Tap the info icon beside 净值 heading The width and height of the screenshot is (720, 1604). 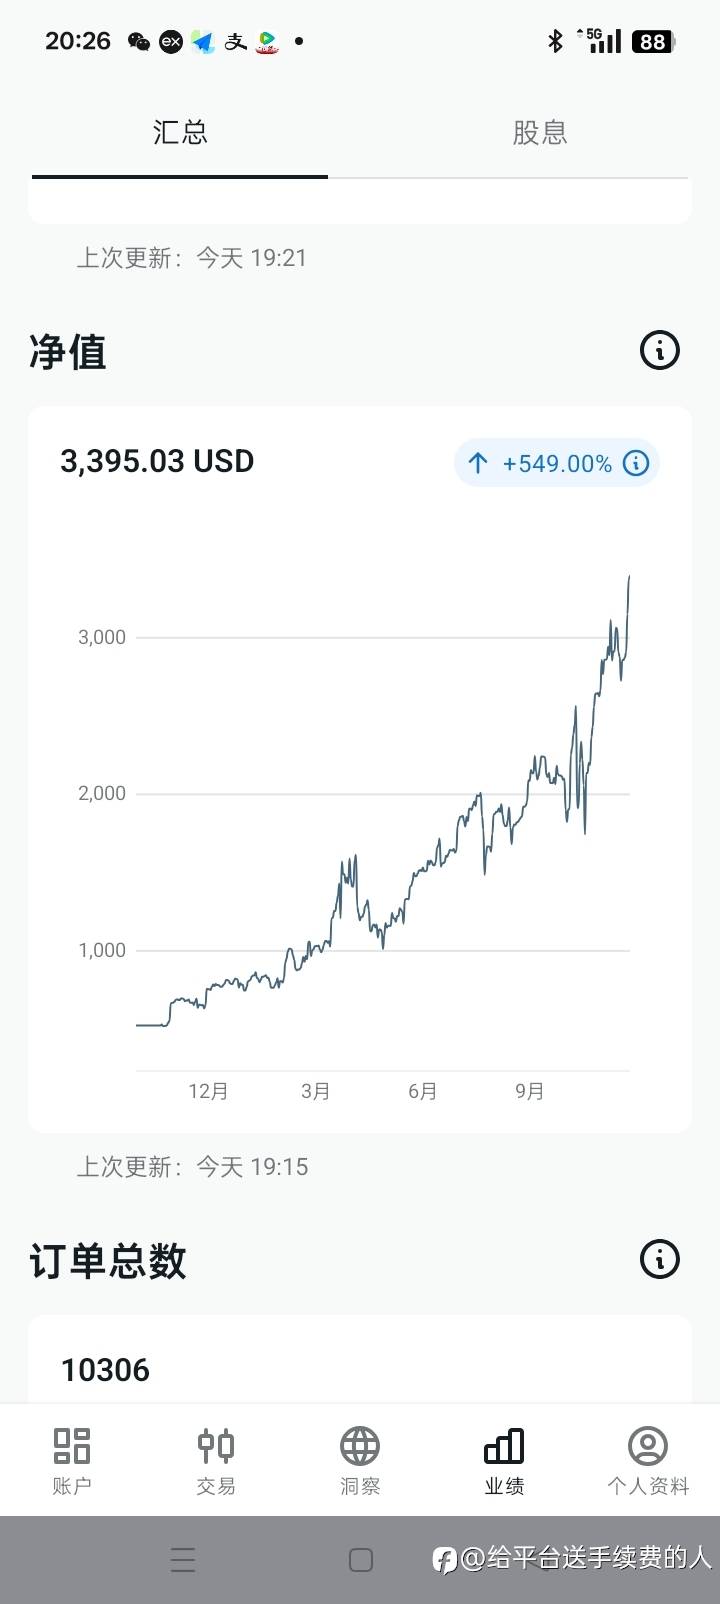pyautogui.click(x=659, y=351)
